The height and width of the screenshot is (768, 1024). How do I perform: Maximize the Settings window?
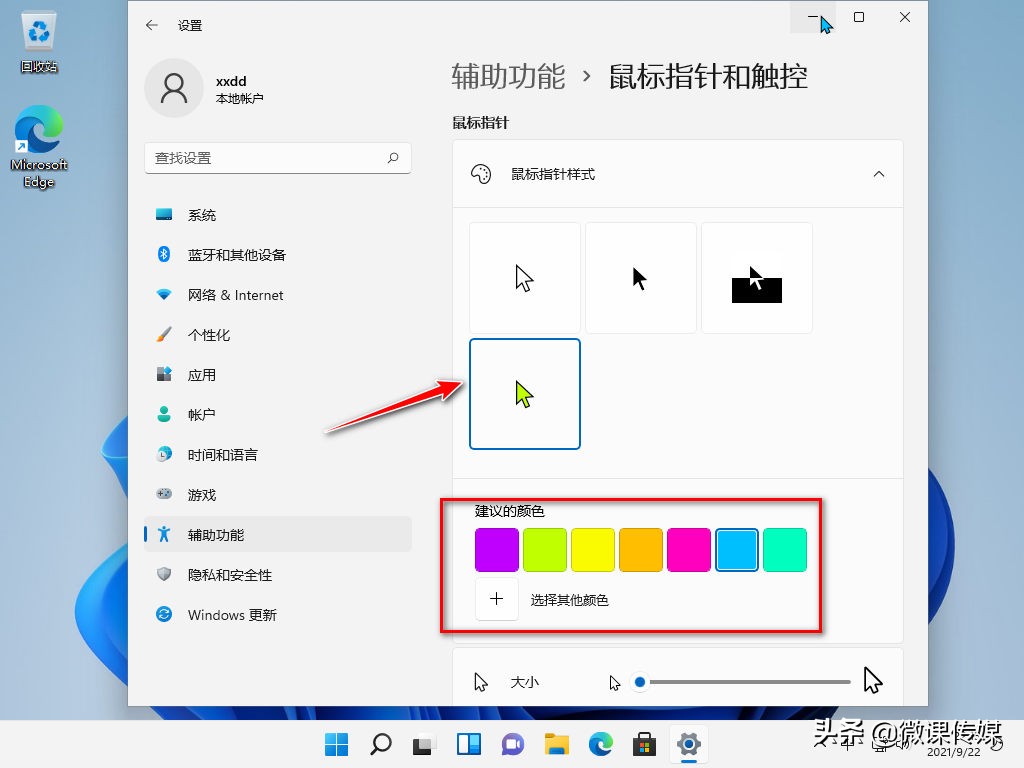[859, 17]
